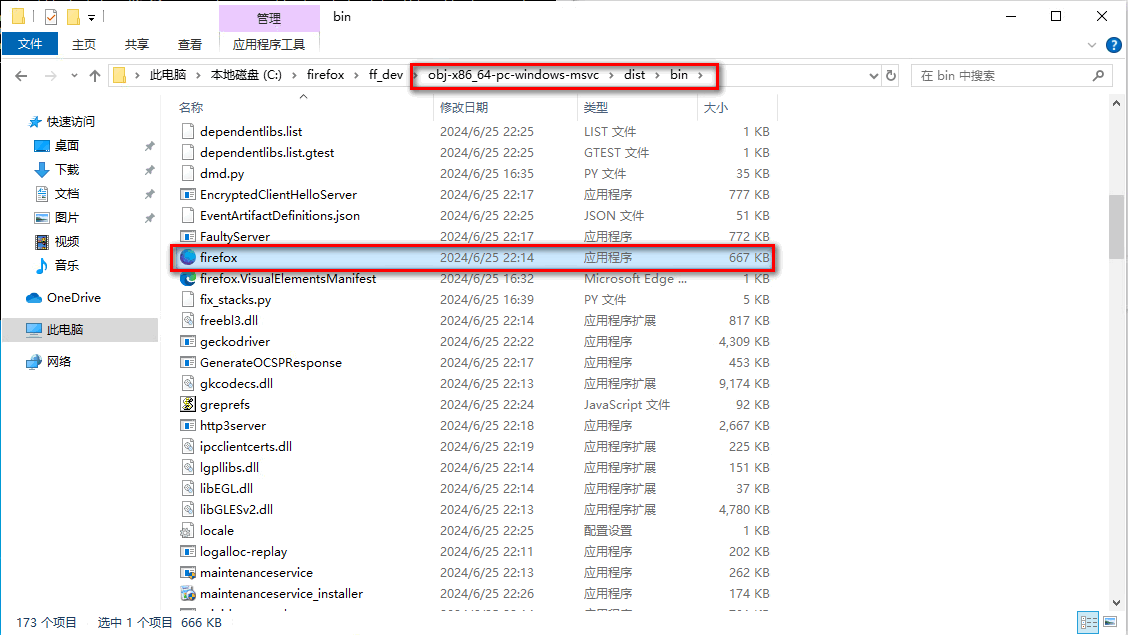Image resolution: width=1128 pixels, height=635 pixels.
Task: Open 视频 in the navigation pane
Action: (x=67, y=242)
